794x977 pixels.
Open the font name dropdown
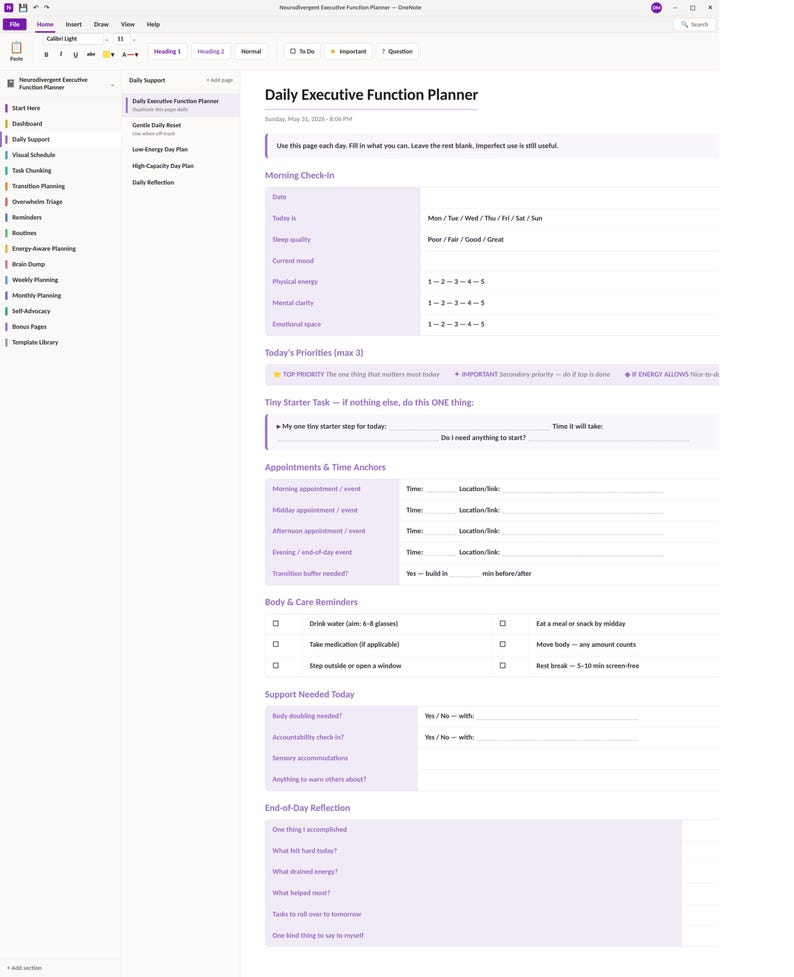107,39
